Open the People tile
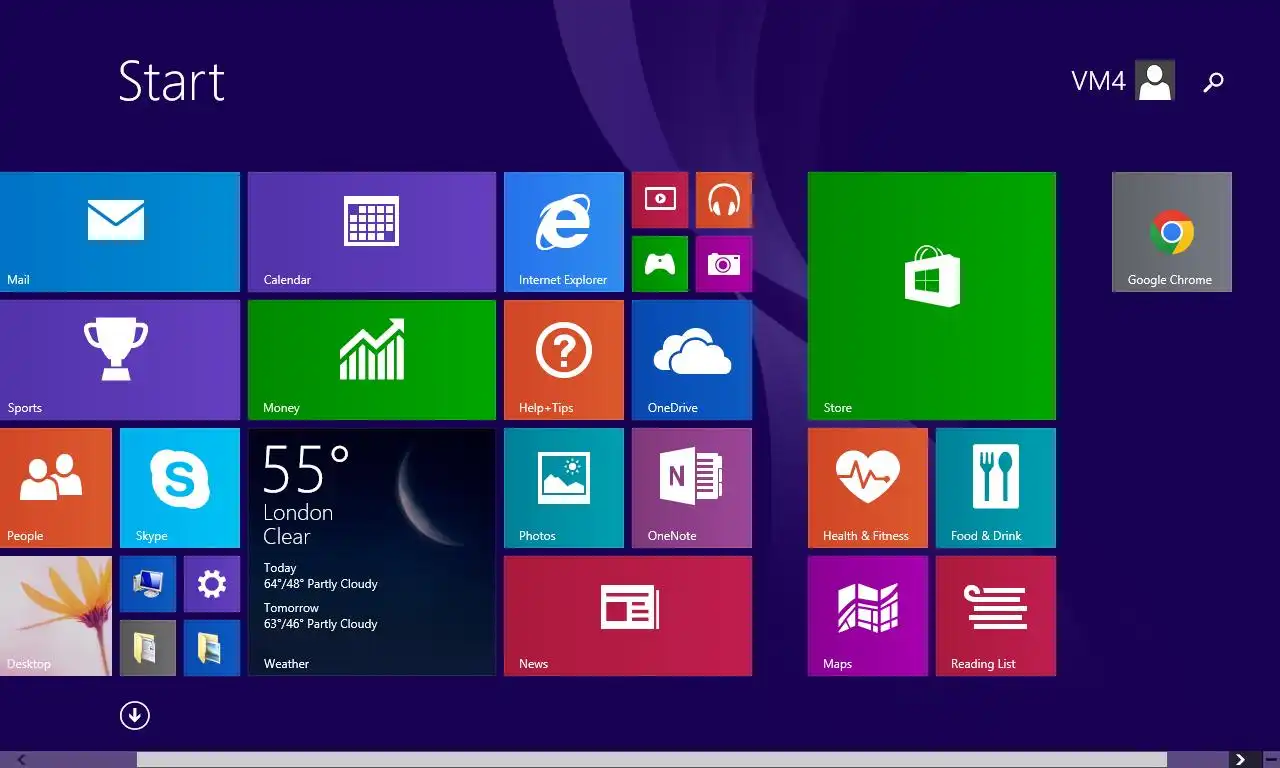Viewport: 1280px width, 768px height. click(x=56, y=488)
